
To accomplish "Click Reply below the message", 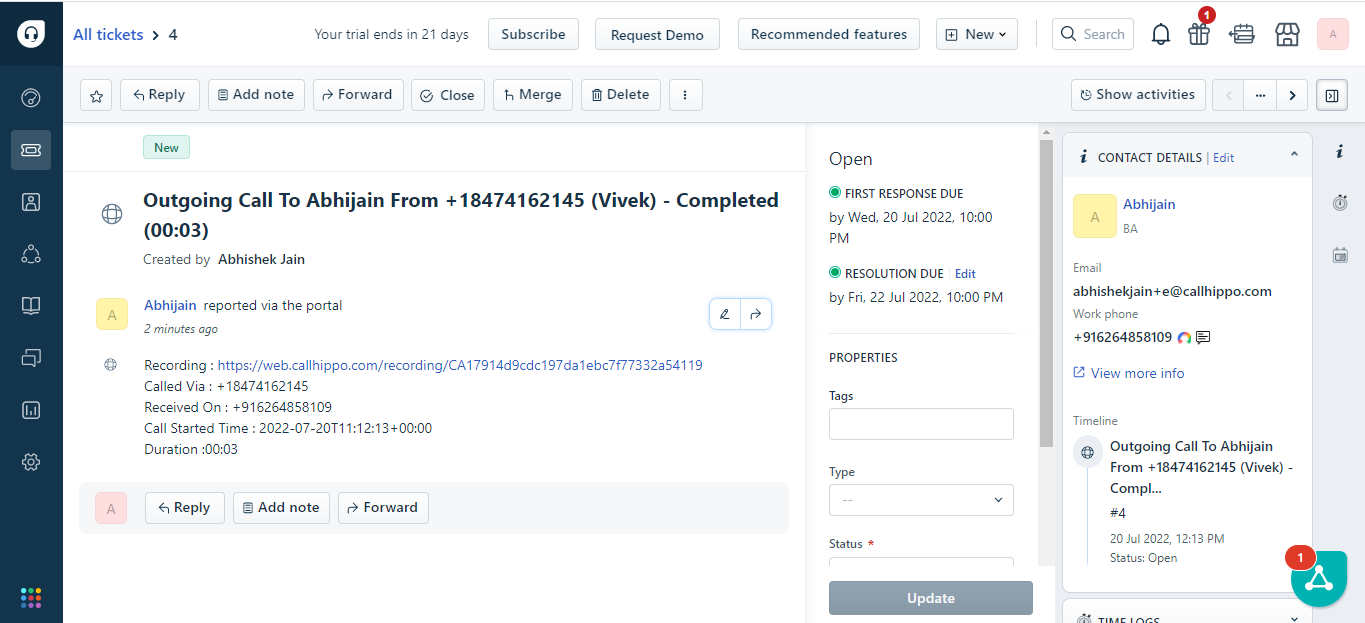I will pyautogui.click(x=185, y=508).
